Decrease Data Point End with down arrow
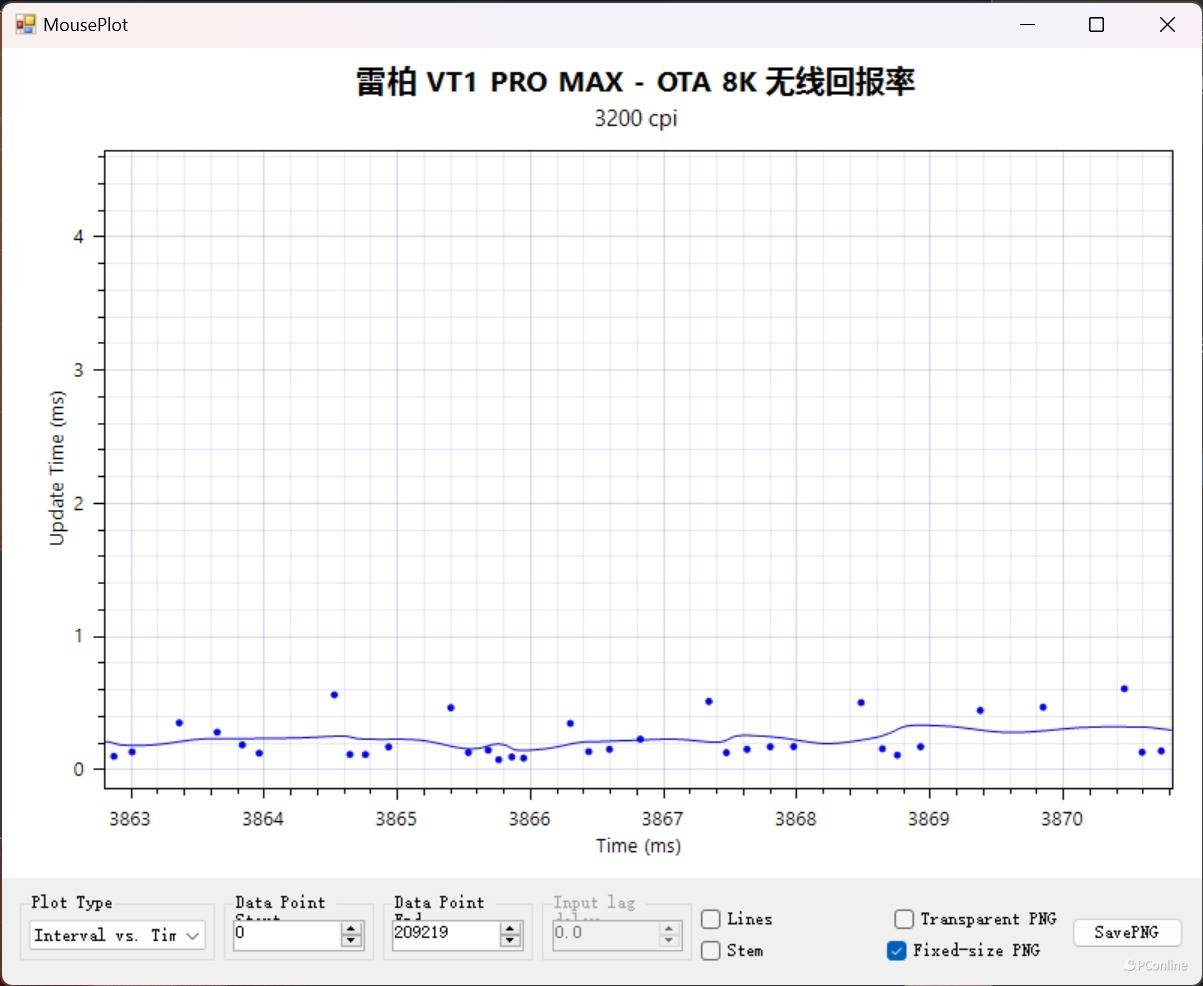Screen dimensions: 1203x986 [510, 941]
